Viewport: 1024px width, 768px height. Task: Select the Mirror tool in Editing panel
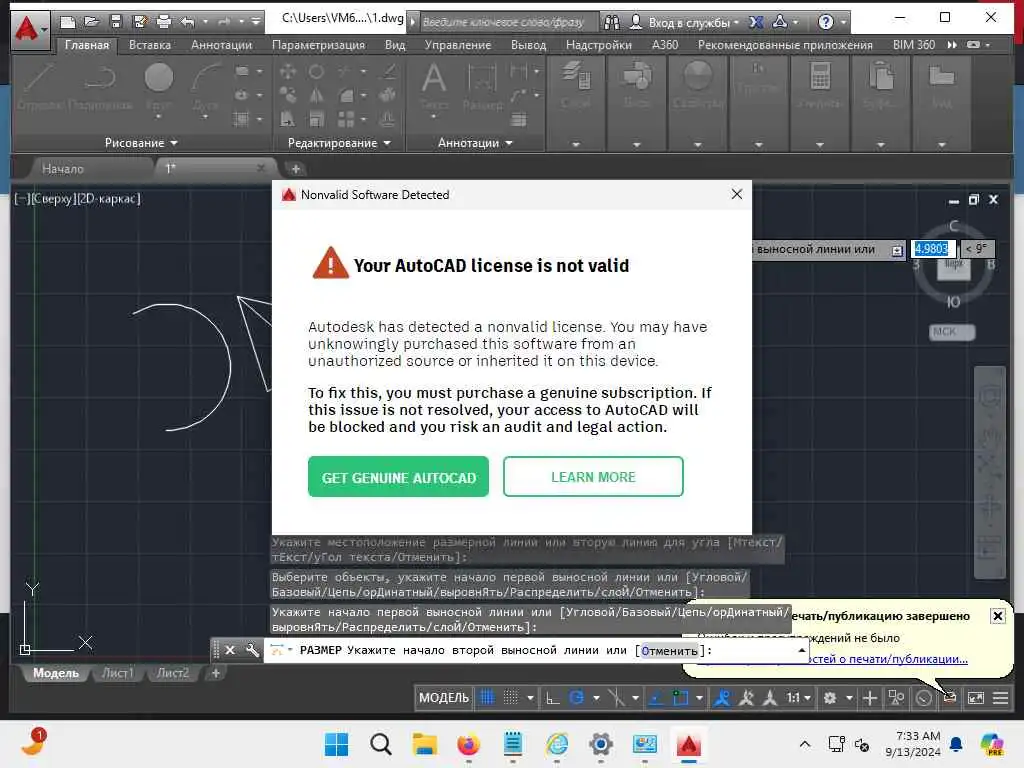click(316, 95)
